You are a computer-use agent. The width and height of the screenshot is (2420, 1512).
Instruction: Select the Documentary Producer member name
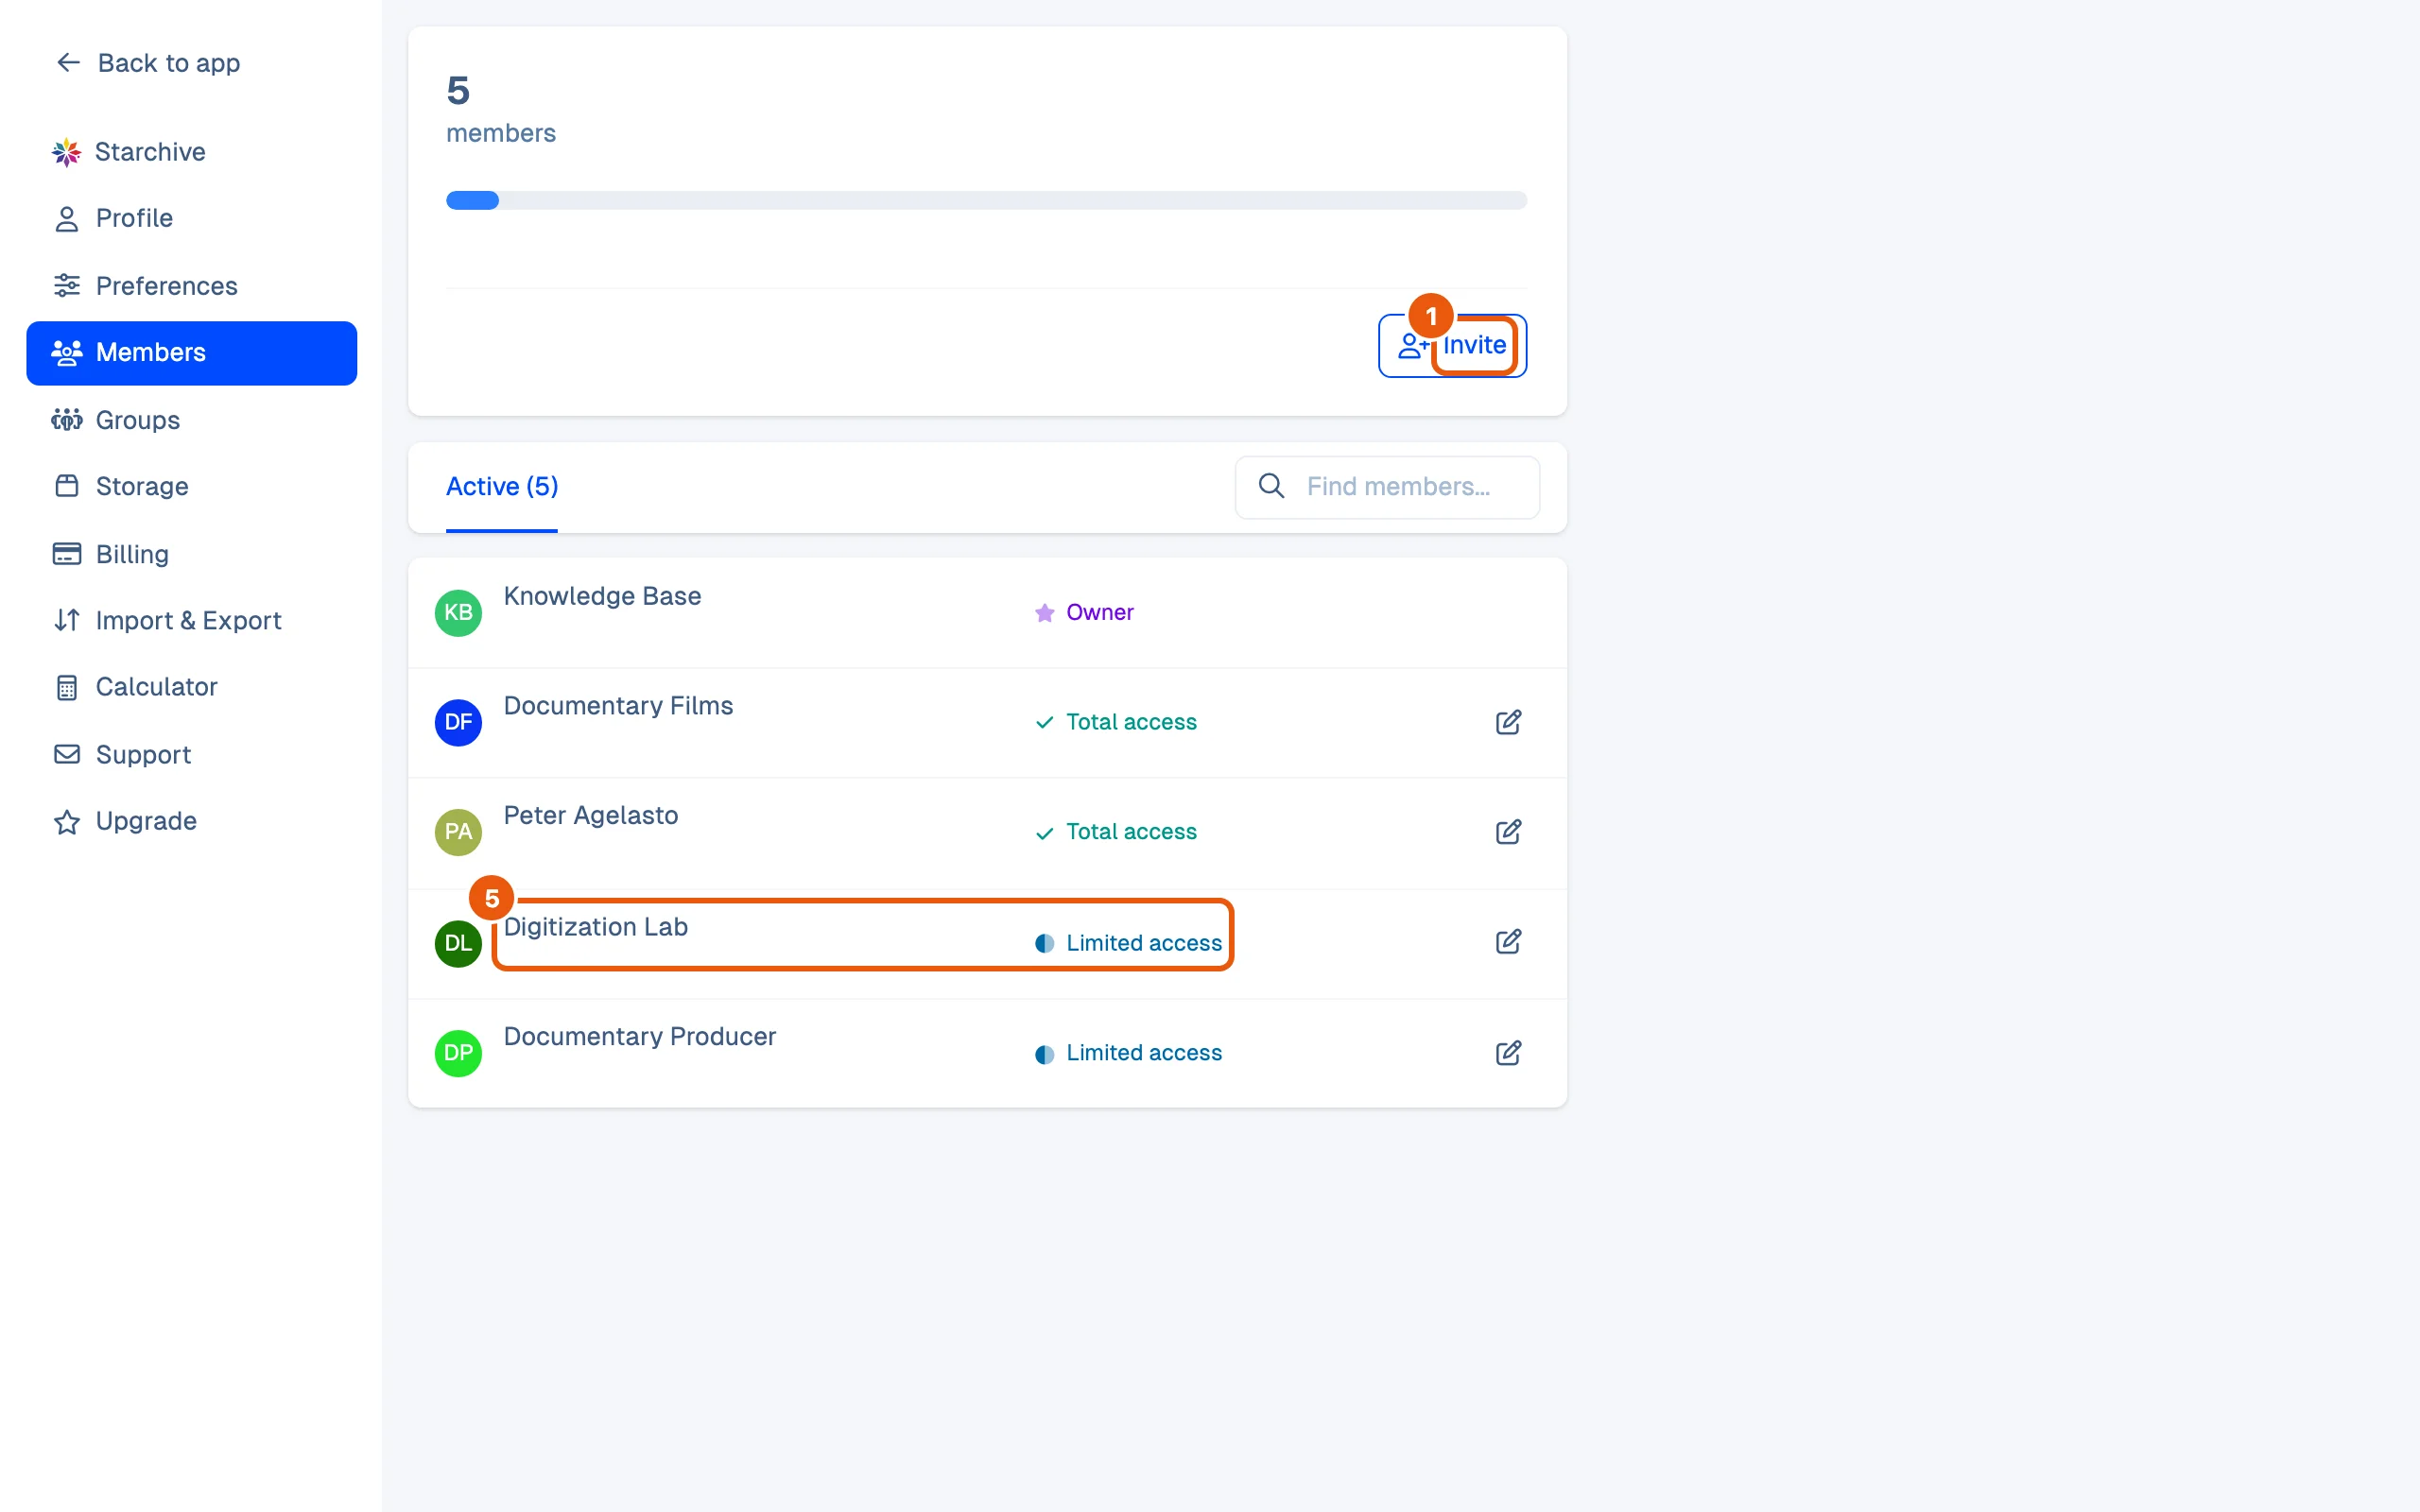click(x=640, y=1037)
